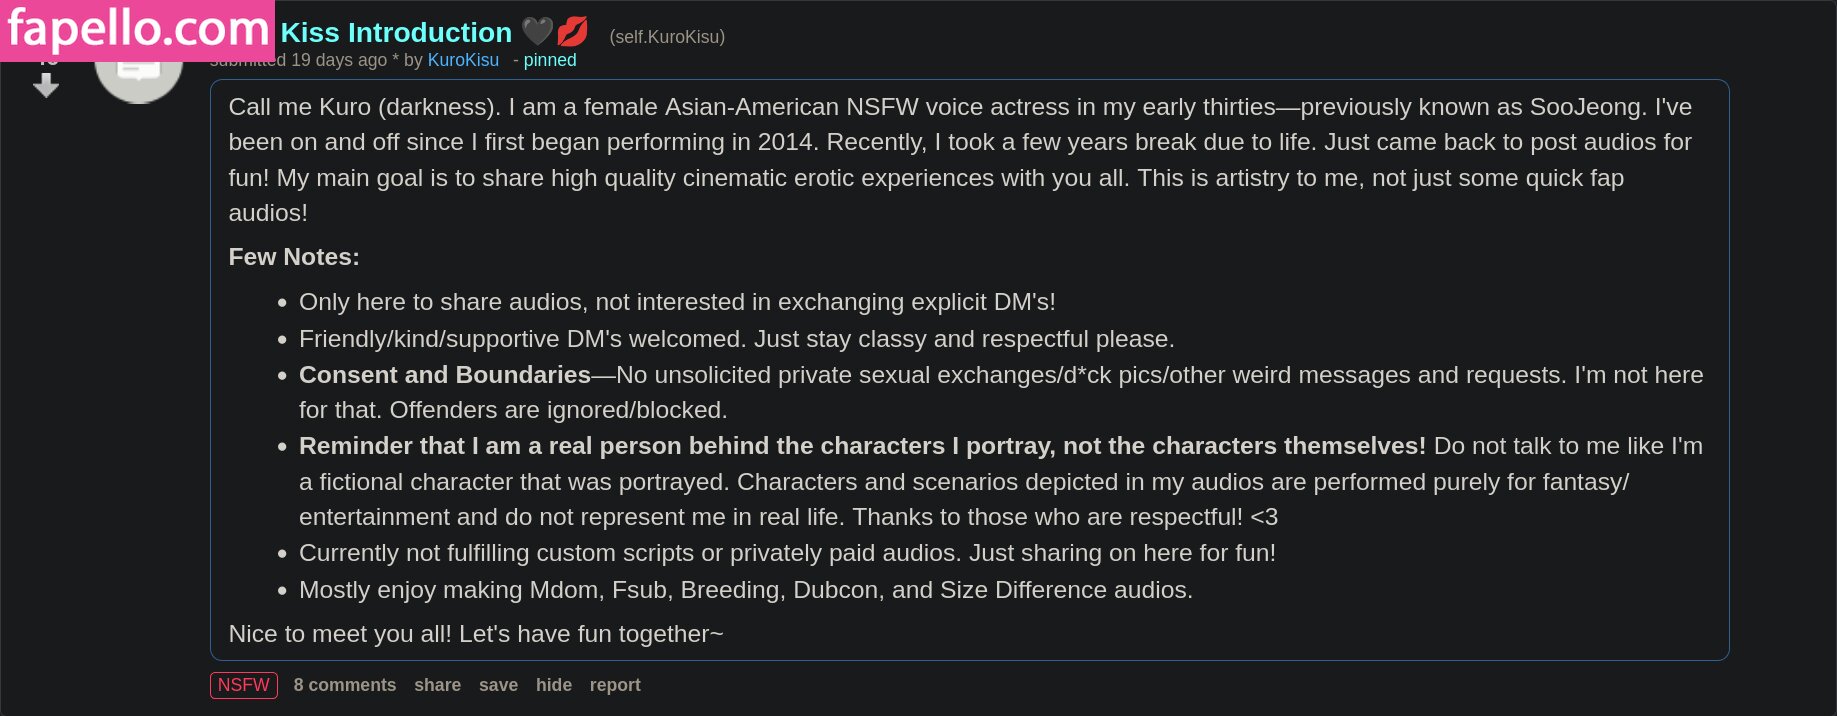Click the bold Reminder real person text
The width and height of the screenshot is (1837, 716).
[861, 446]
